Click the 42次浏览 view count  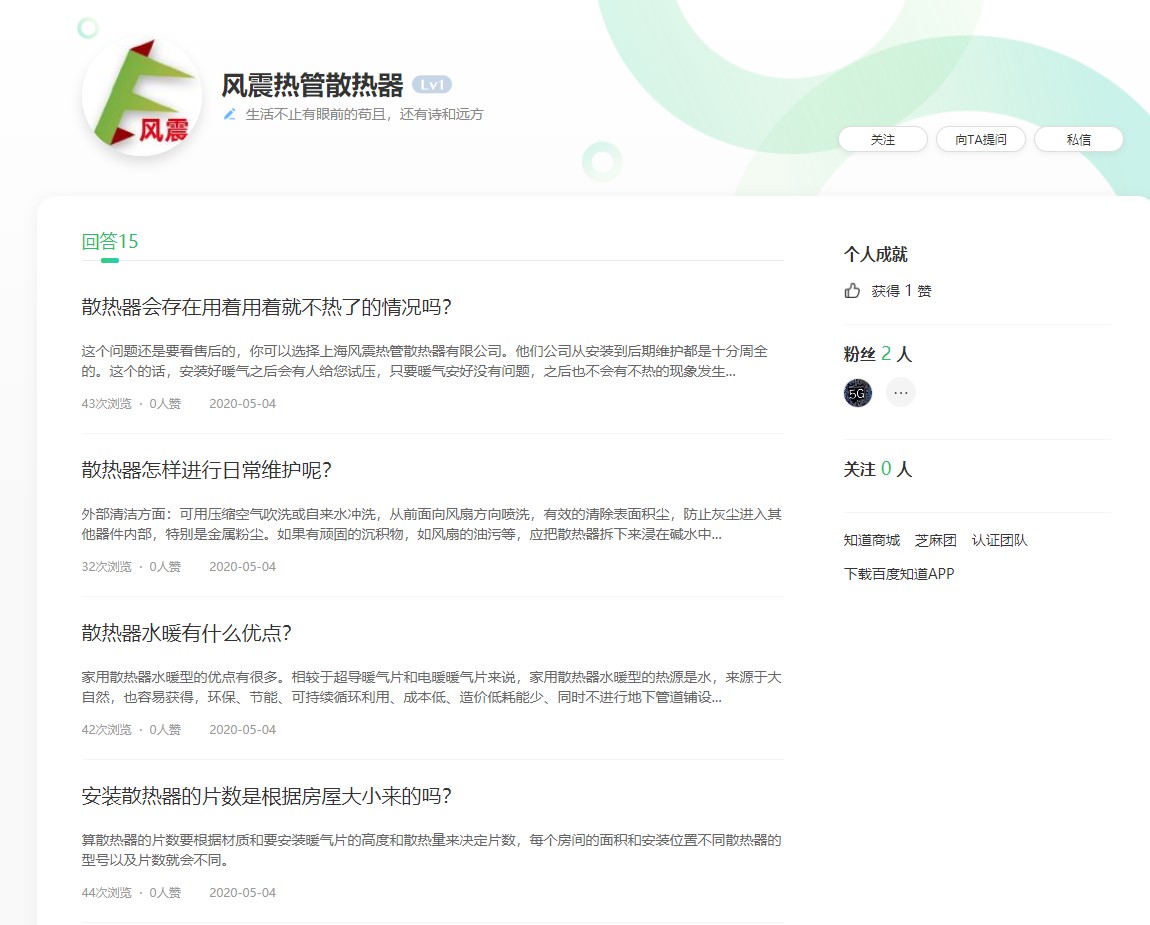coord(106,729)
